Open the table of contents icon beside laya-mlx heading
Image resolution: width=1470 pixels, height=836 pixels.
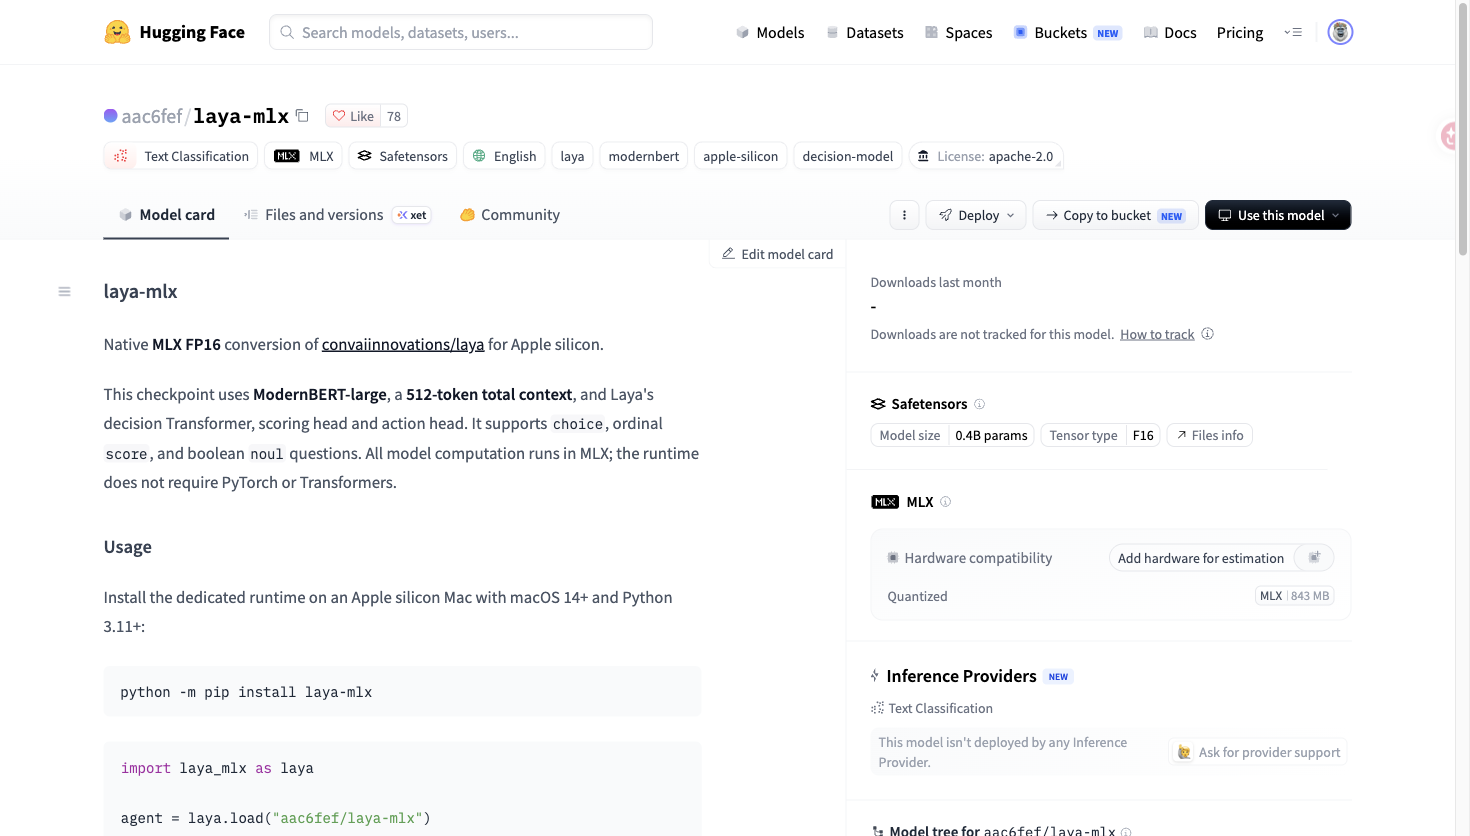[64, 292]
